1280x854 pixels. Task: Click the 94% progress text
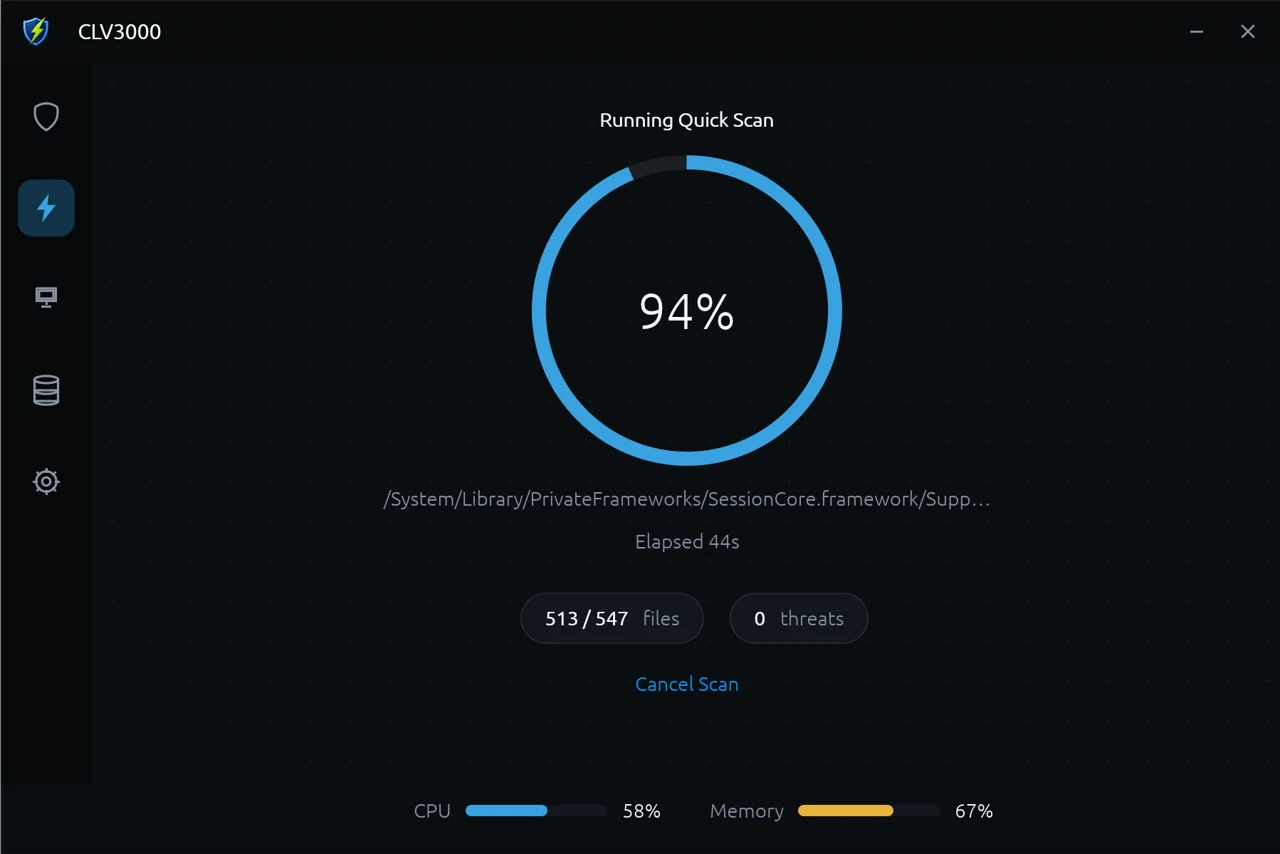click(687, 312)
